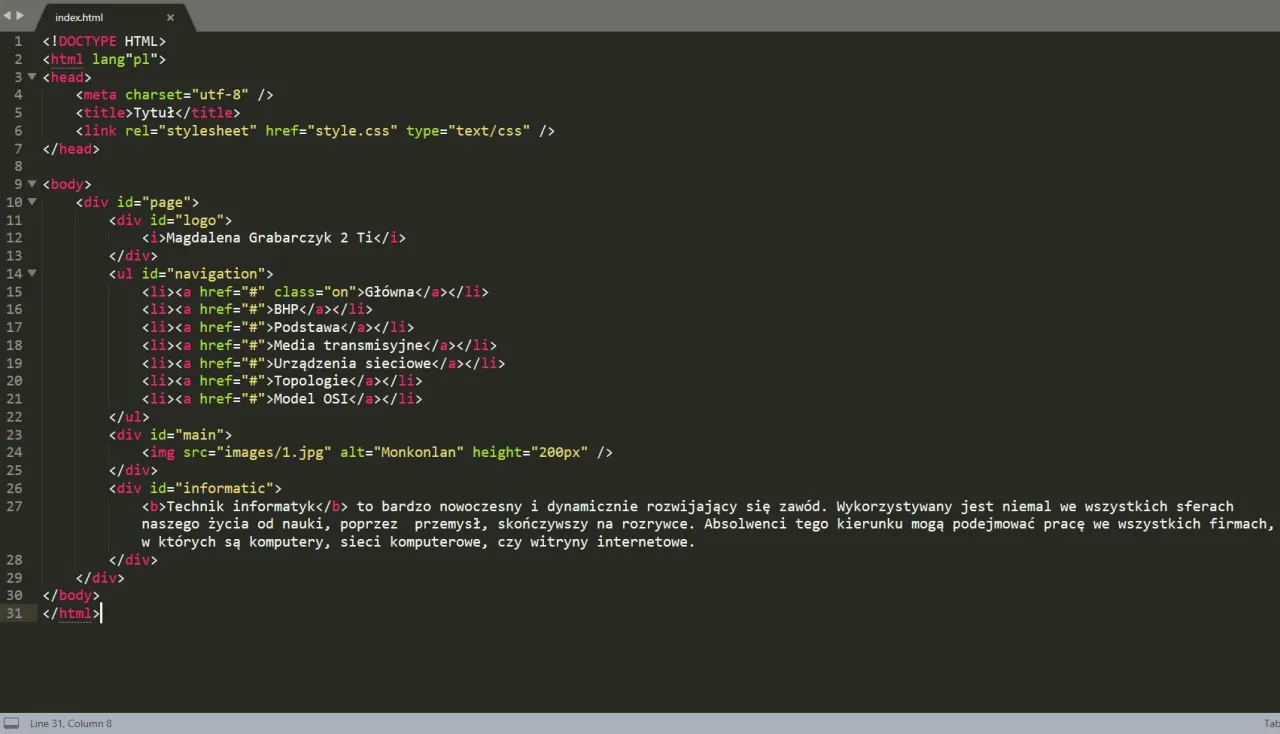Collapse the body tag fold arrow
The height and width of the screenshot is (734, 1280).
click(32, 184)
